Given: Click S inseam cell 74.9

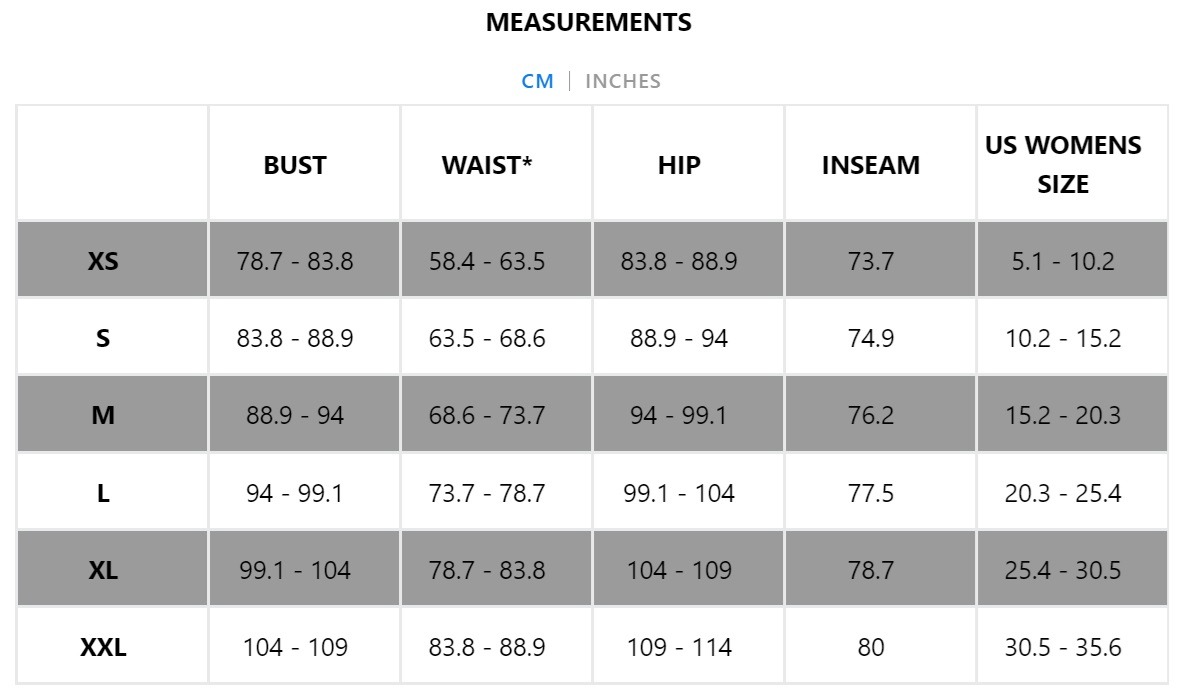Looking at the screenshot, I should tap(871, 338).
